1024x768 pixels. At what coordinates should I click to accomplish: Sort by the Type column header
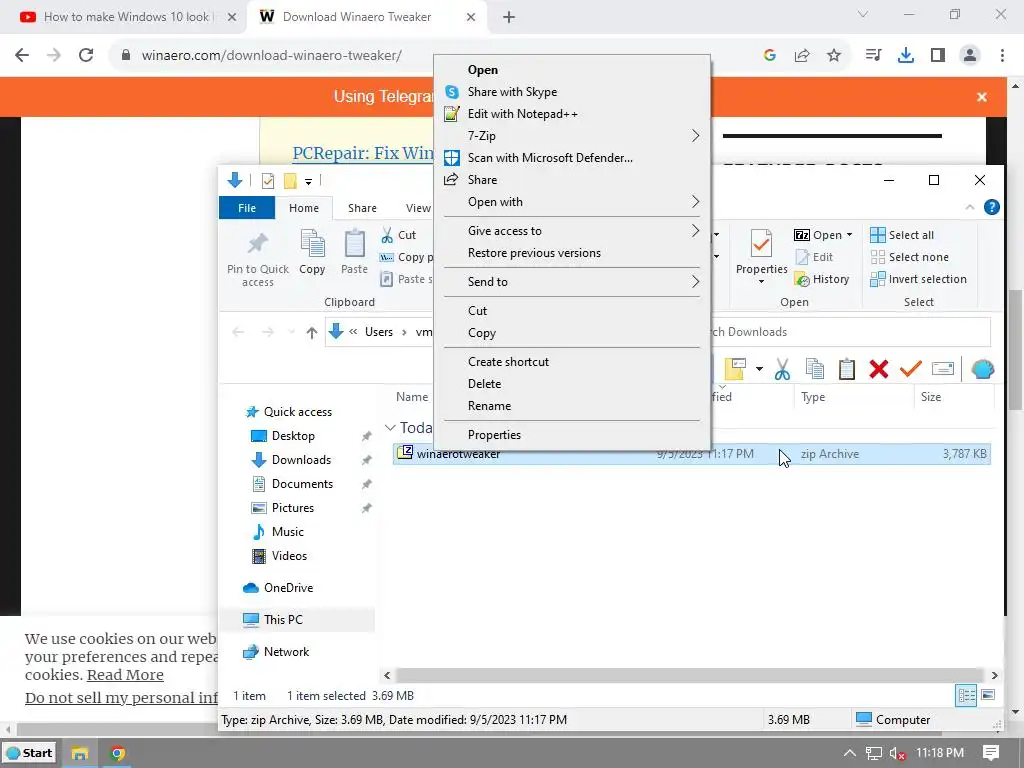(x=854, y=397)
